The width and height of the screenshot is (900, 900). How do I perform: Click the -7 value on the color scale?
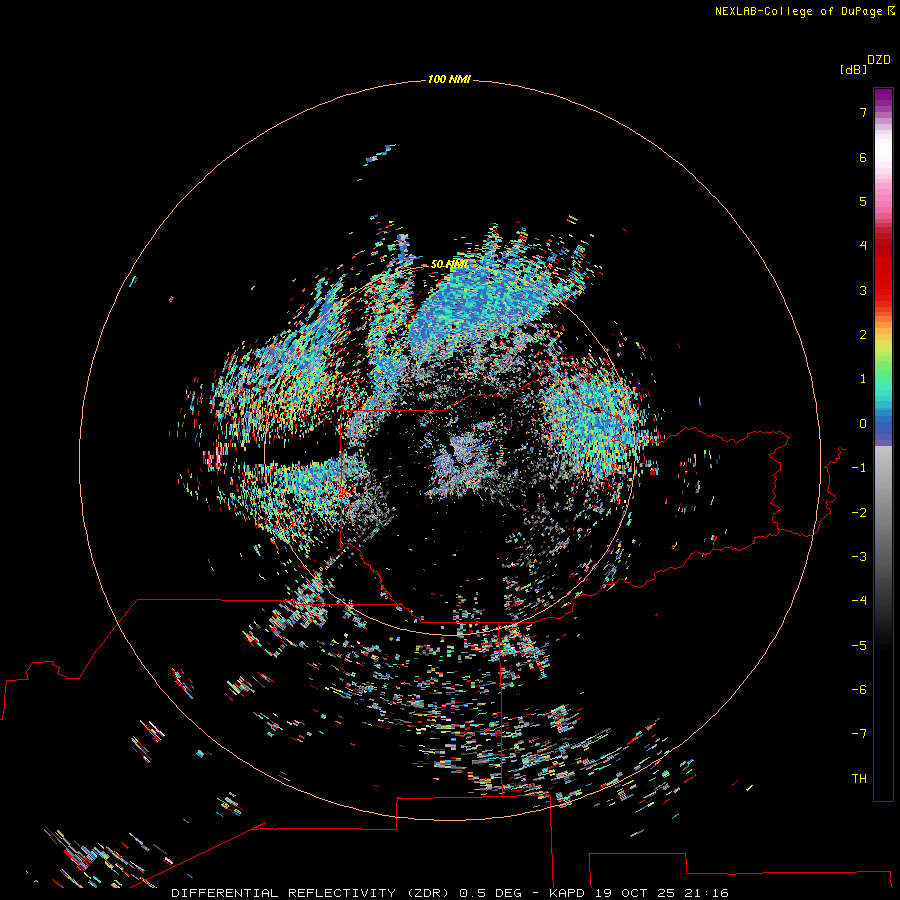859,734
